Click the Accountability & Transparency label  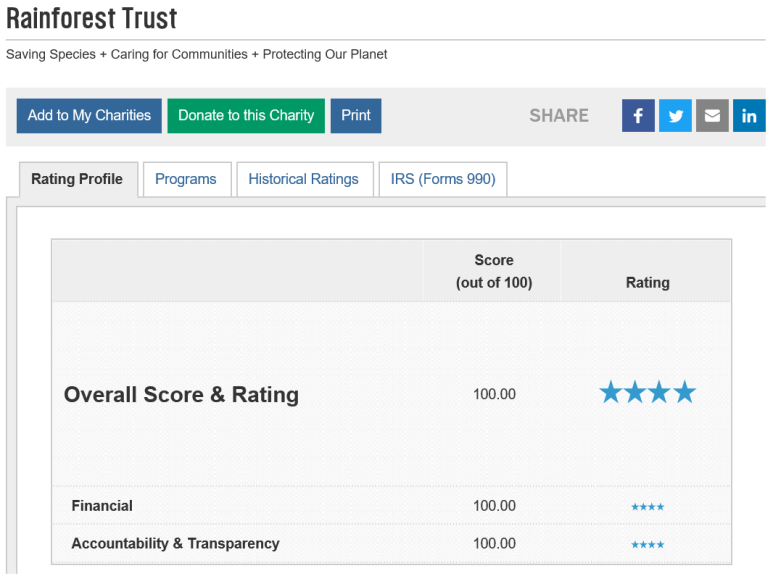tap(176, 543)
